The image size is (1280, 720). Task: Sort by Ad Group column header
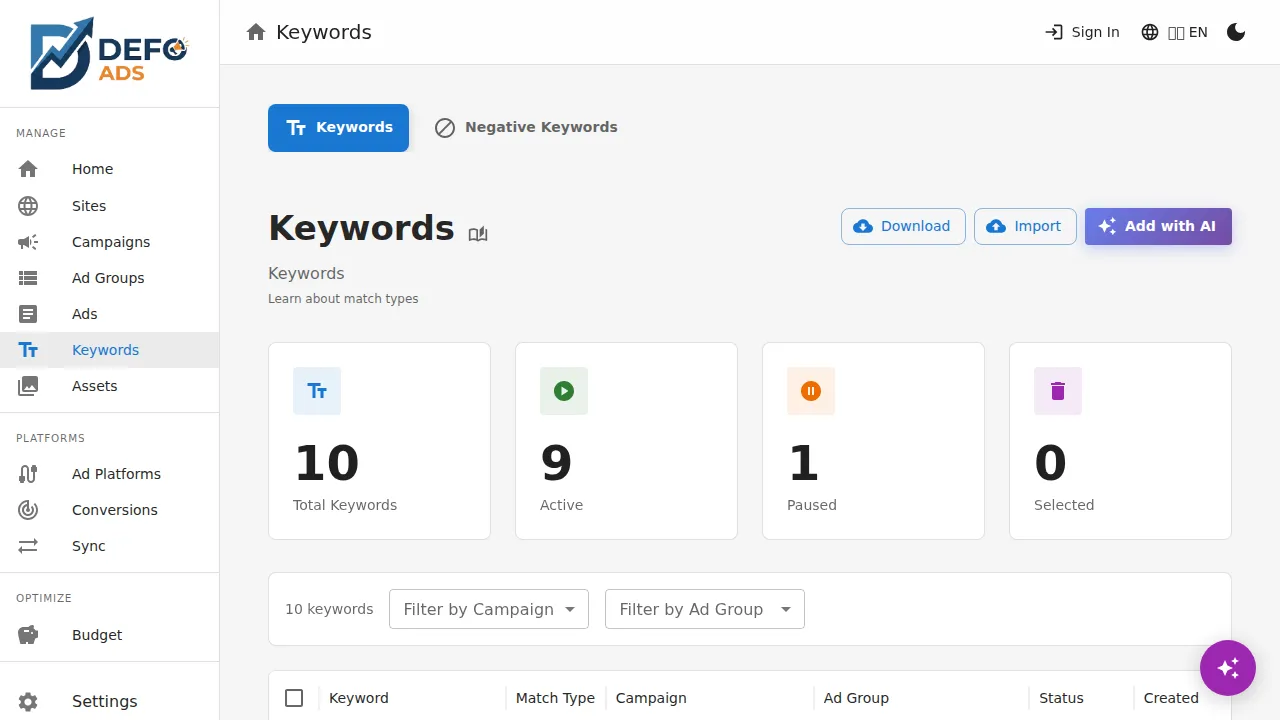pyautogui.click(x=856, y=698)
